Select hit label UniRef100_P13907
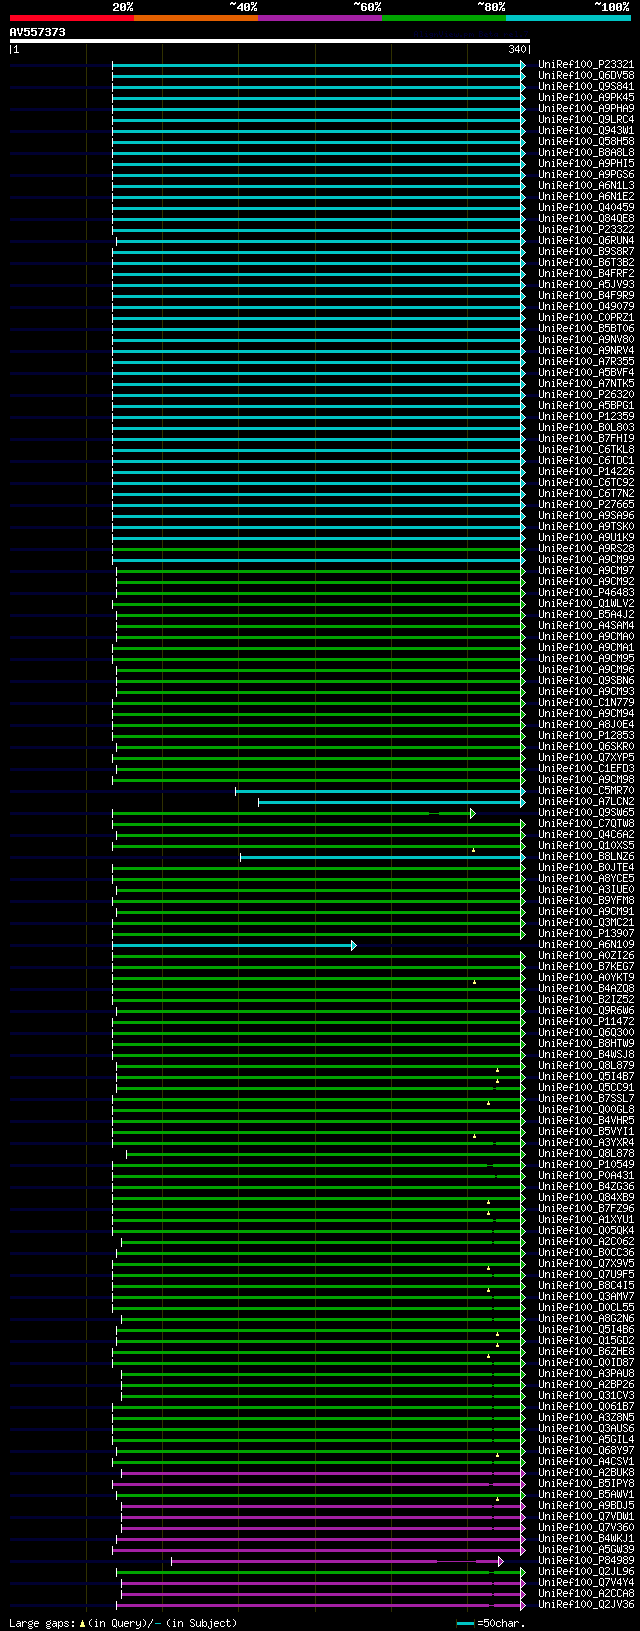The height and width of the screenshot is (1631, 640). (x=586, y=934)
